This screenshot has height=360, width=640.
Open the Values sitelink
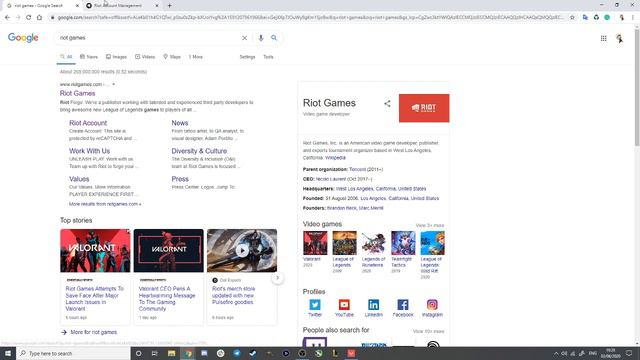click(79, 179)
